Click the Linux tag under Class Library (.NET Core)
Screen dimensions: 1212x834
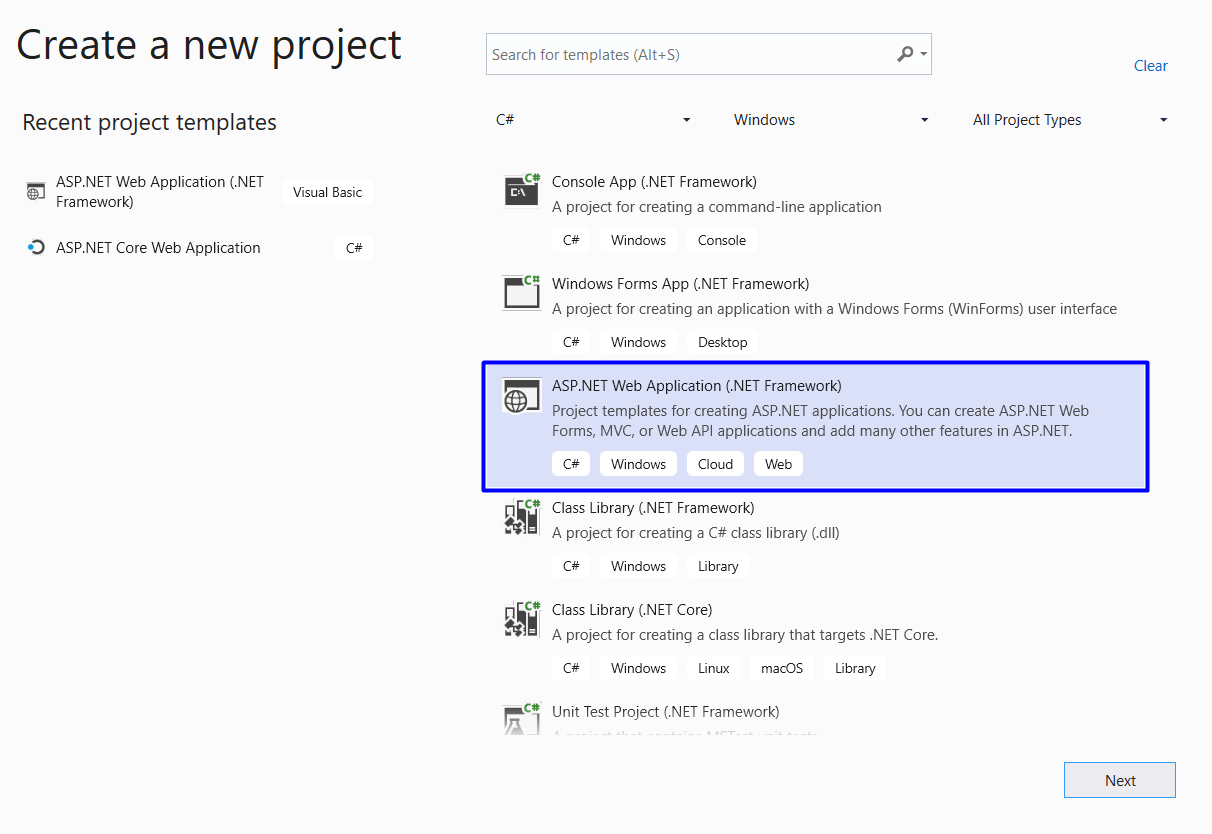tap(714, 668)
